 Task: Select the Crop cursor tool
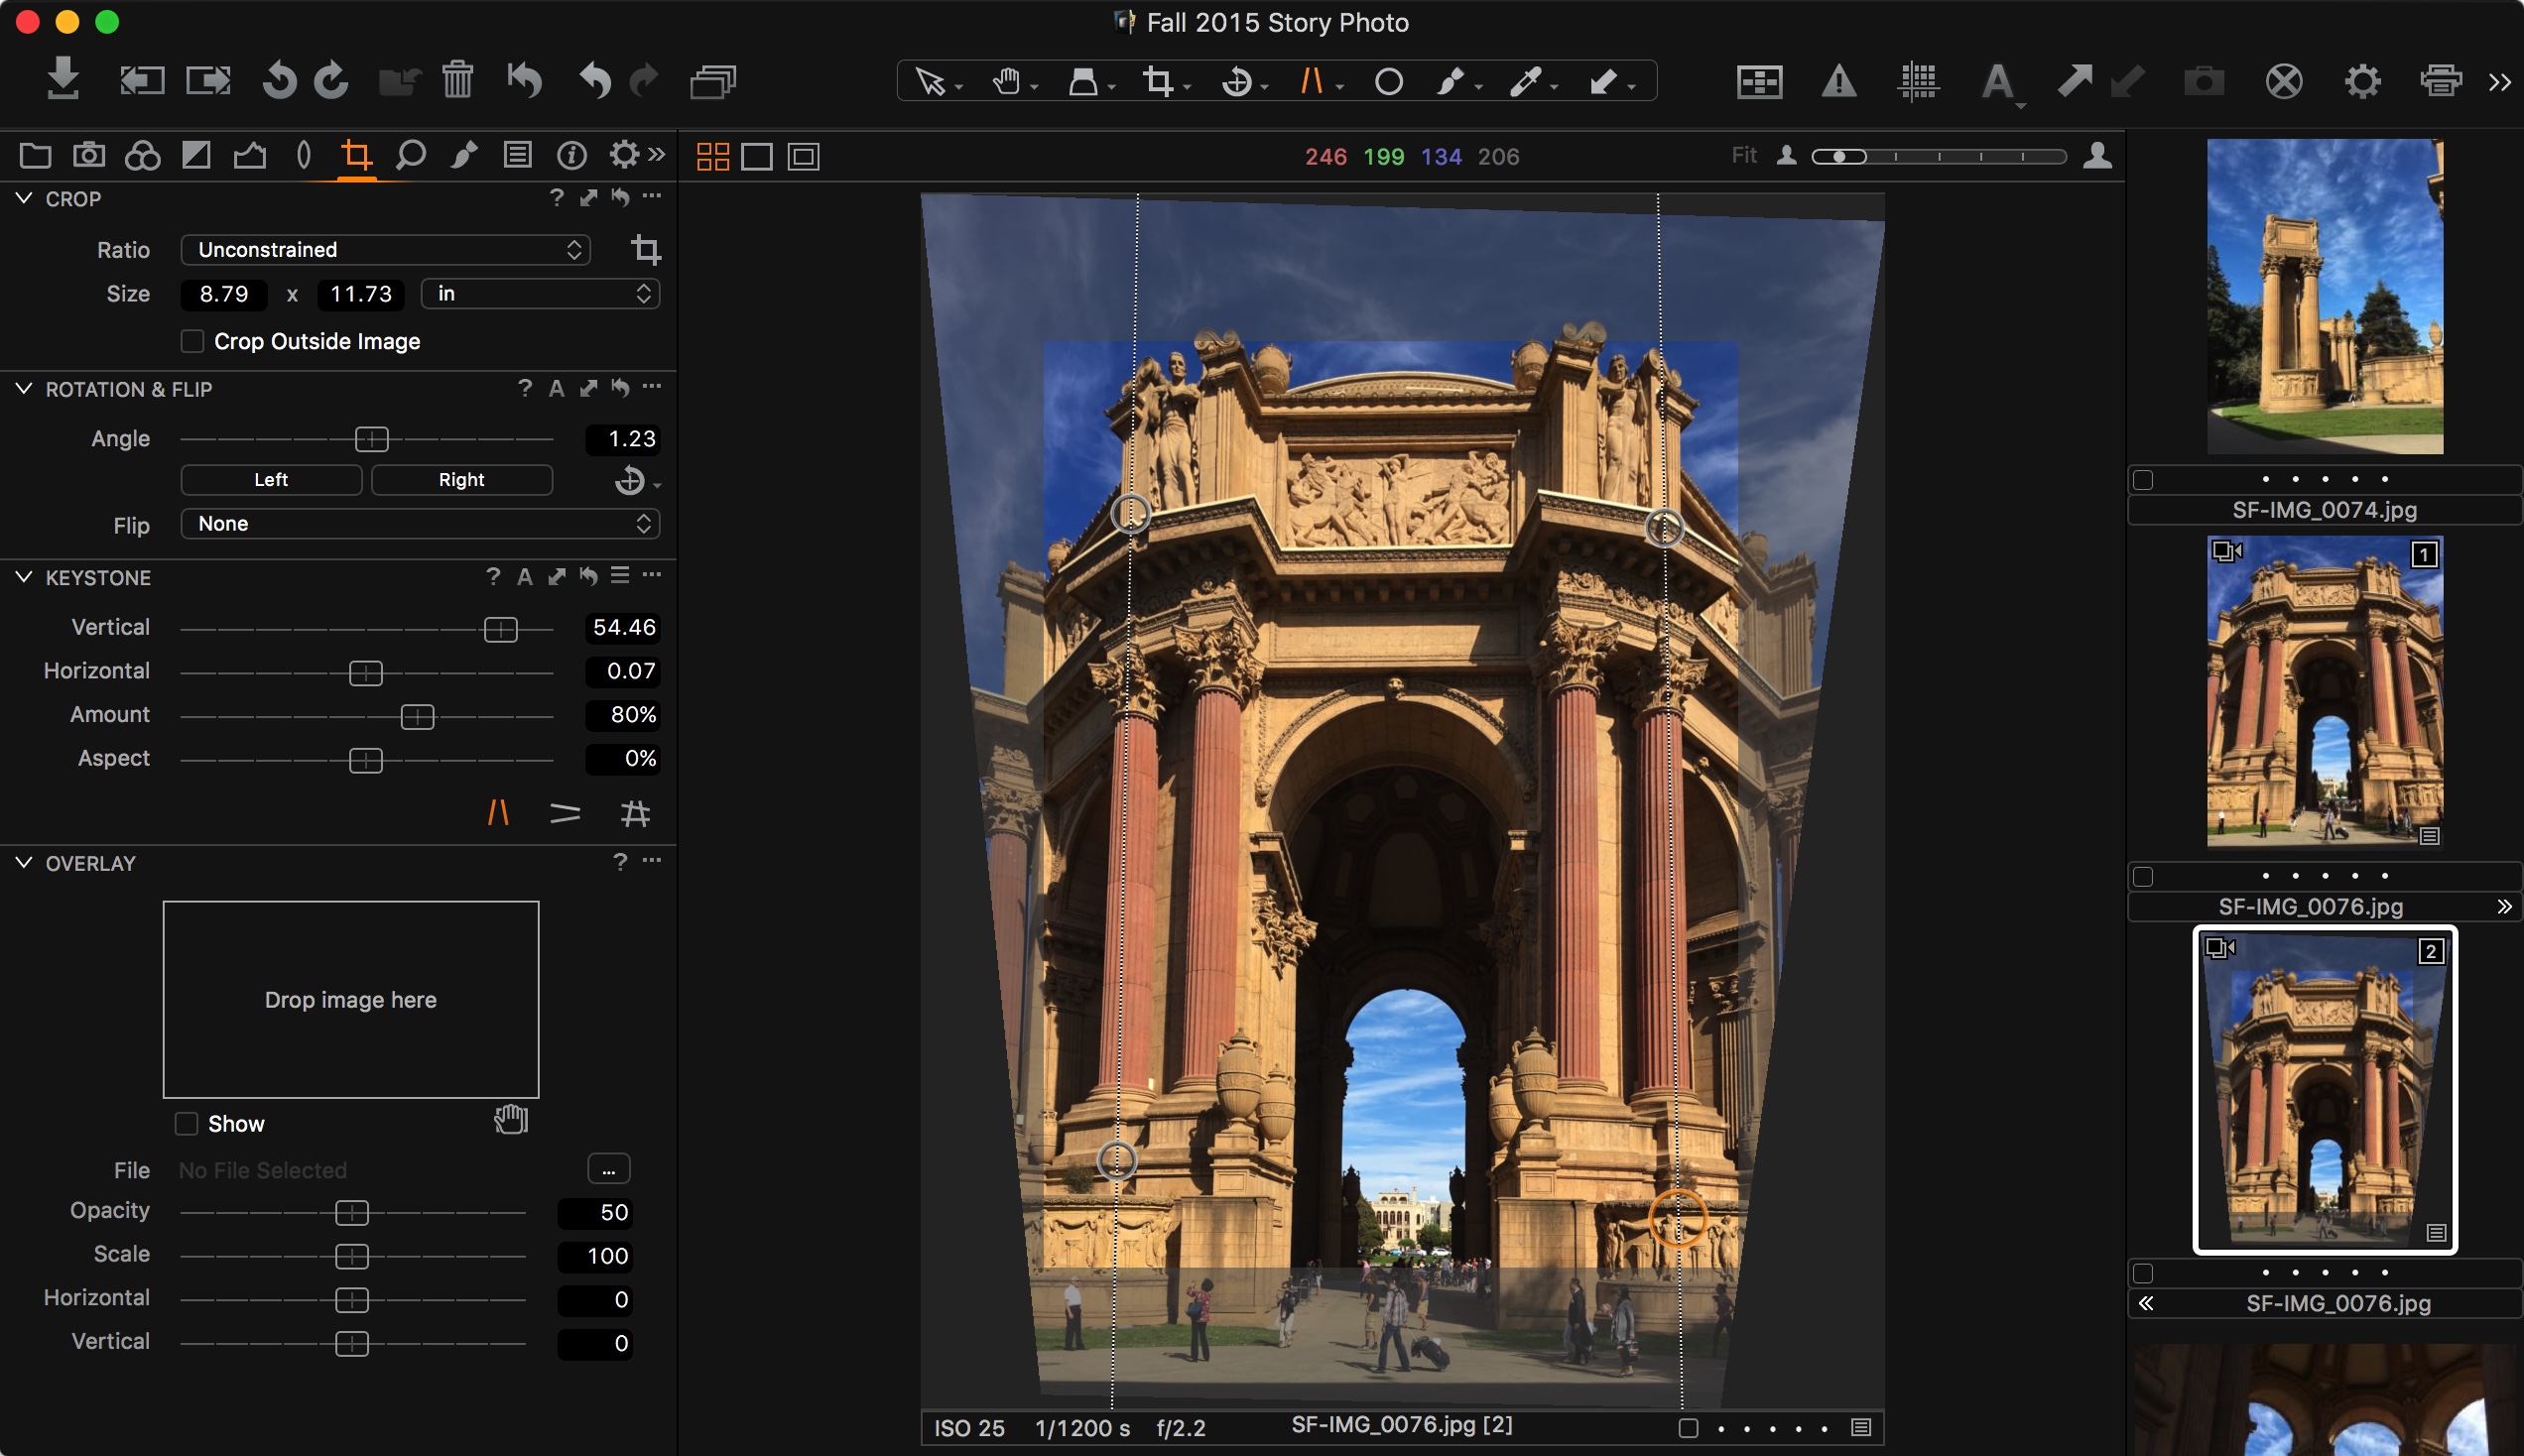coord(1158,81)
